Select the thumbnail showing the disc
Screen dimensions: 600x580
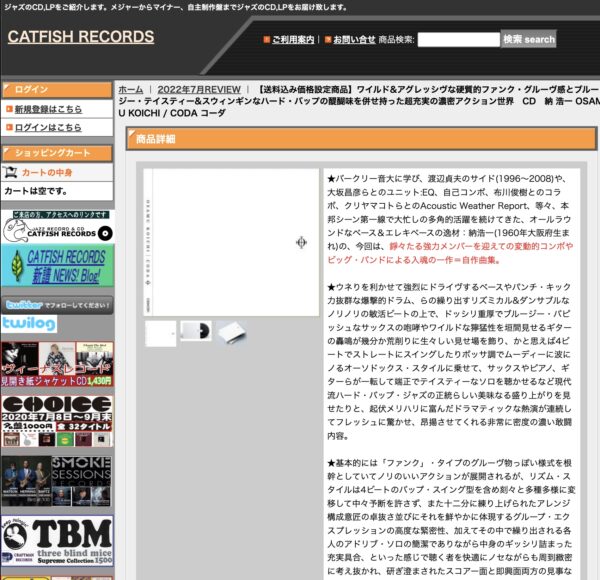click(196, 331)
